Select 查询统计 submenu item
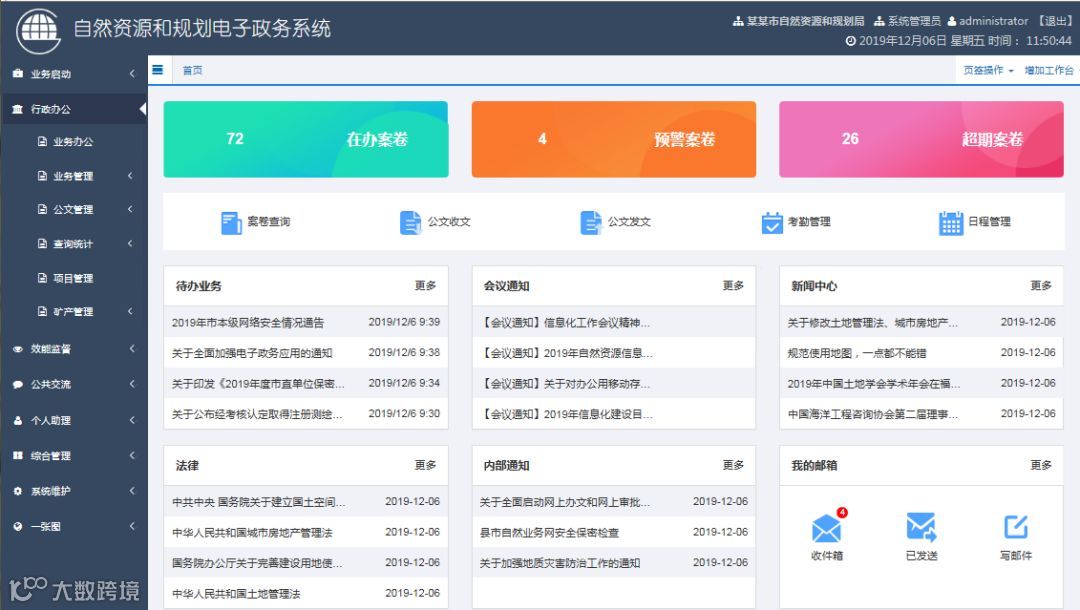Image resolution: width=1080 pixels, height=610 pixels. click(74, 243)
